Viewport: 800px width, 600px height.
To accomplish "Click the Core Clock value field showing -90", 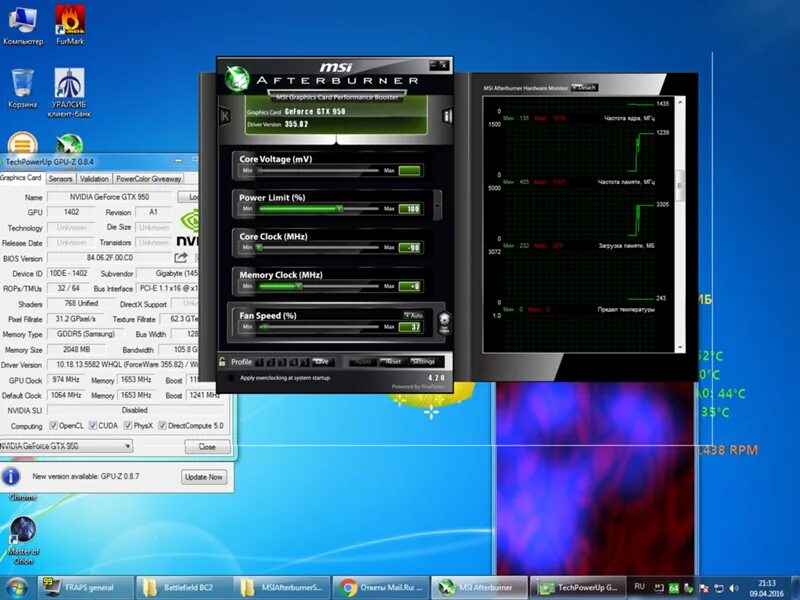I will coord(410,247).
